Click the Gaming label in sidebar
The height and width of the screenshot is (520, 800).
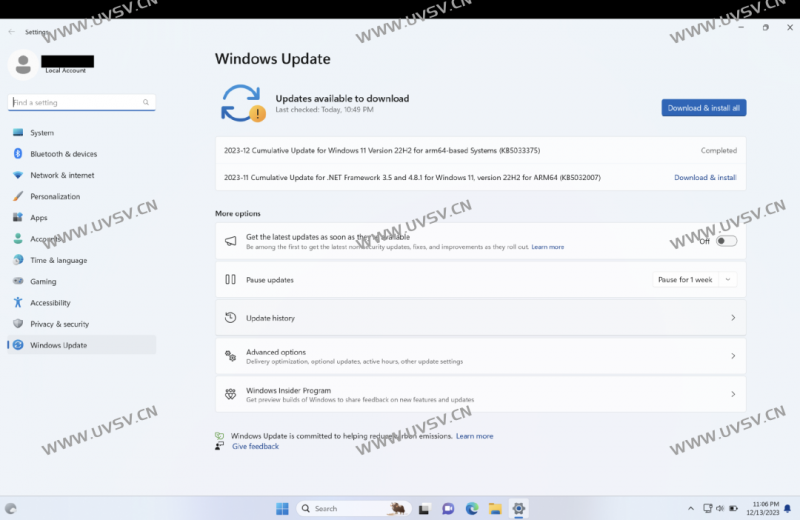(43, 281)
